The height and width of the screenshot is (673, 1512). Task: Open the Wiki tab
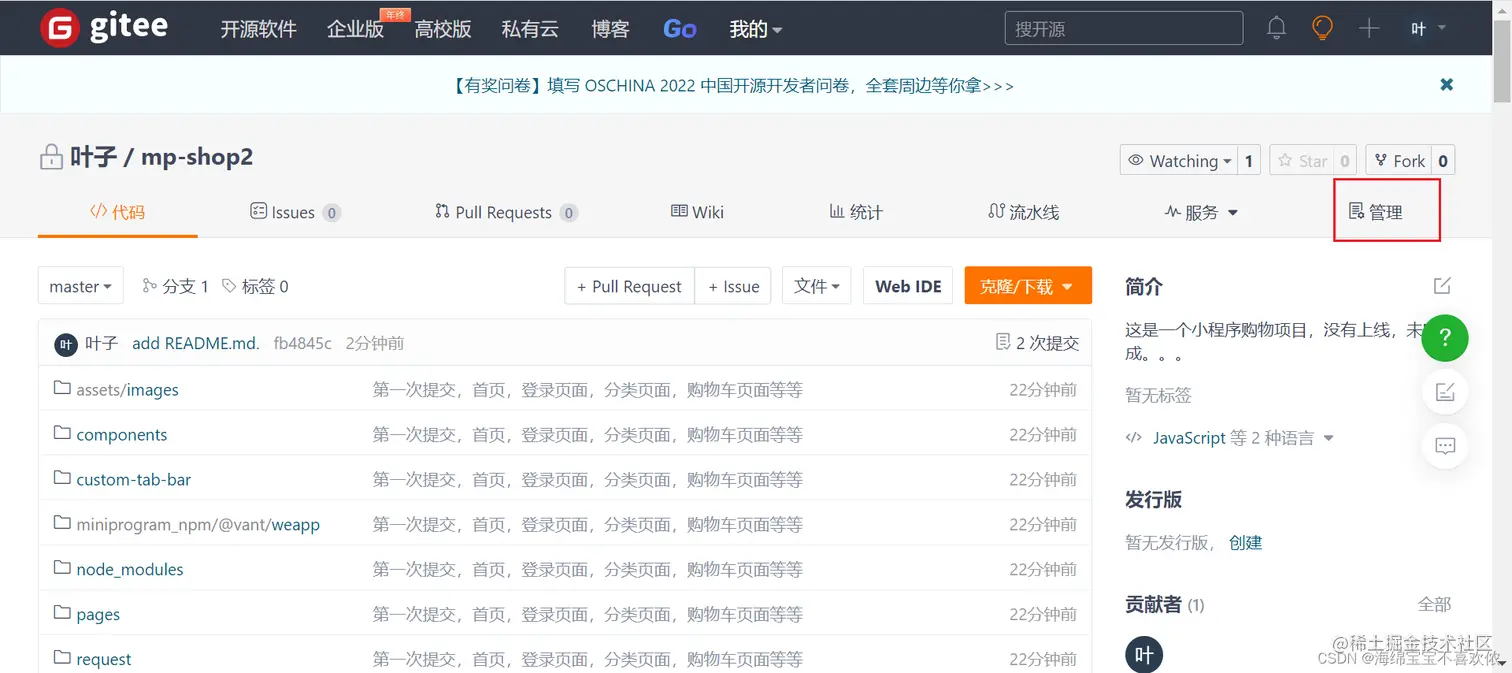(697, 212)
